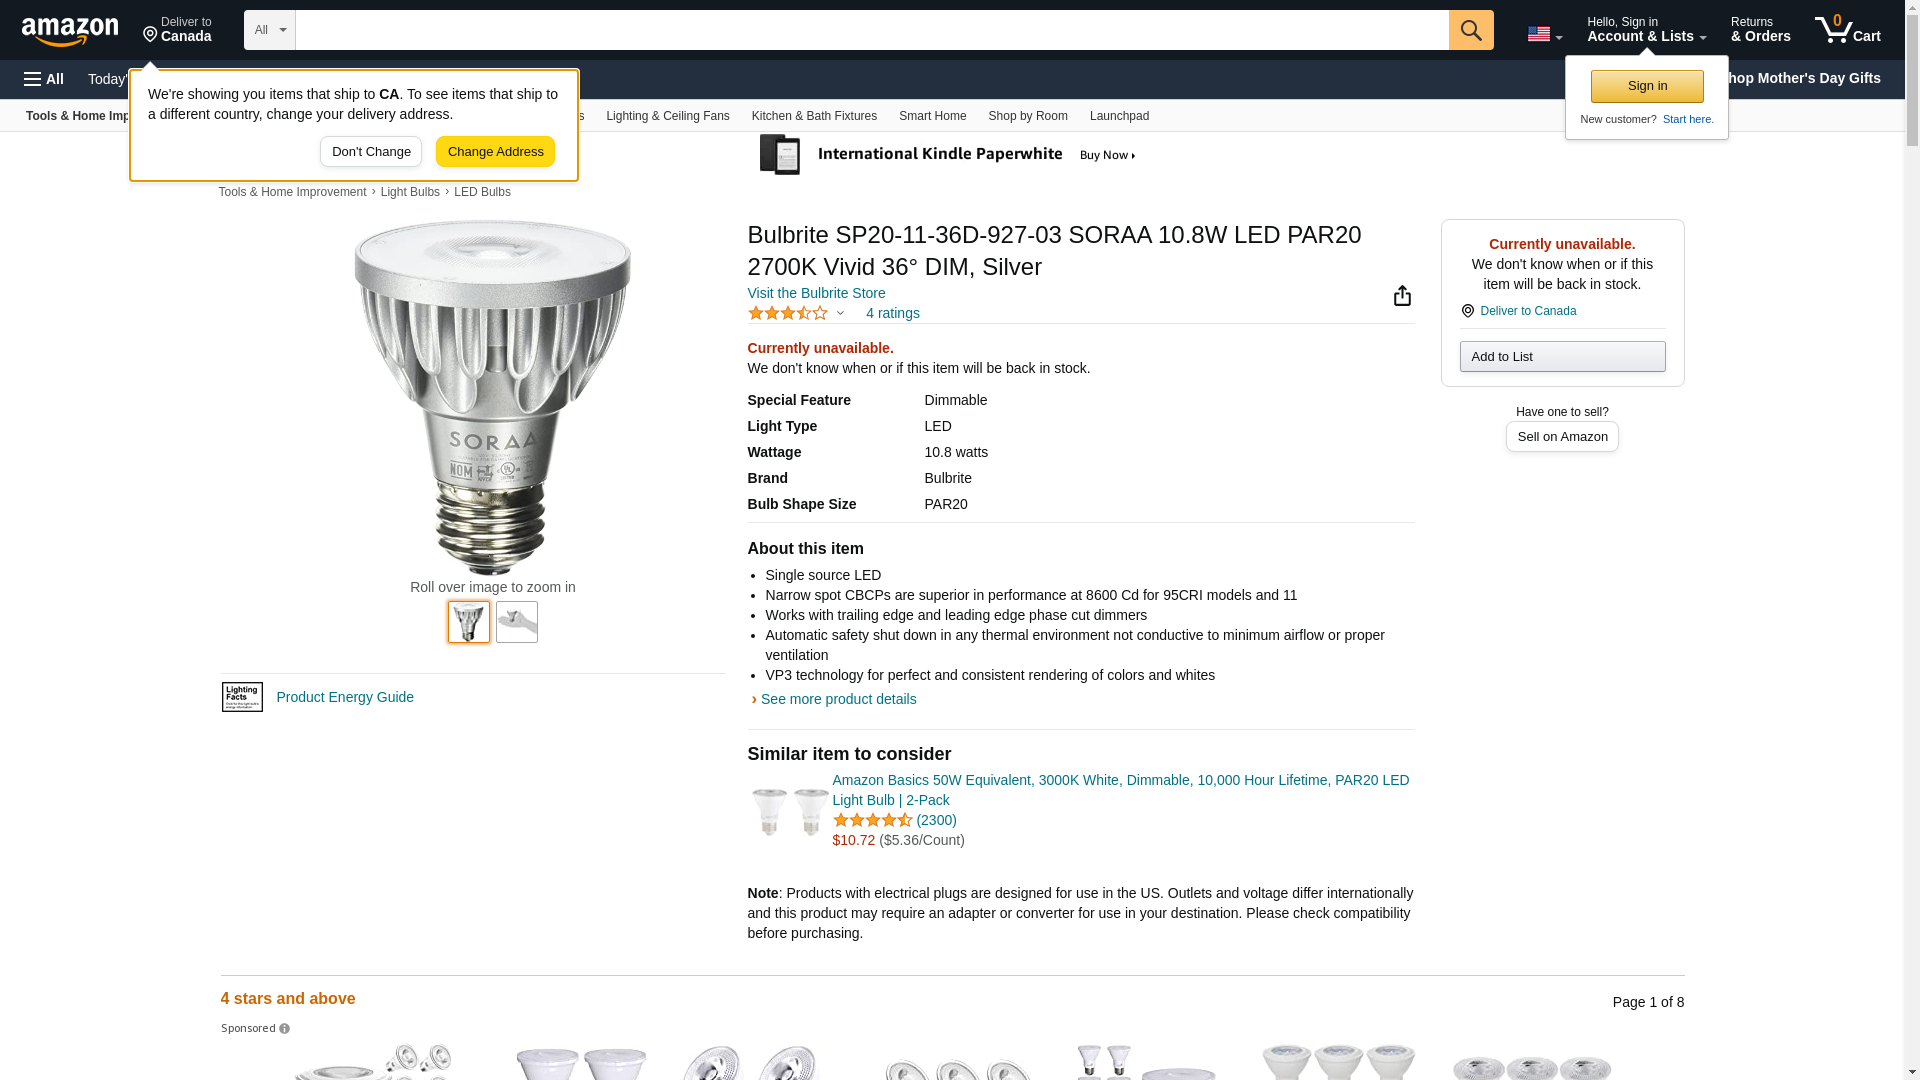Click the yellow Sign in button
Image resolution: width=1920 pixels, height=1080 pixels.
(x=1647, y=86)
